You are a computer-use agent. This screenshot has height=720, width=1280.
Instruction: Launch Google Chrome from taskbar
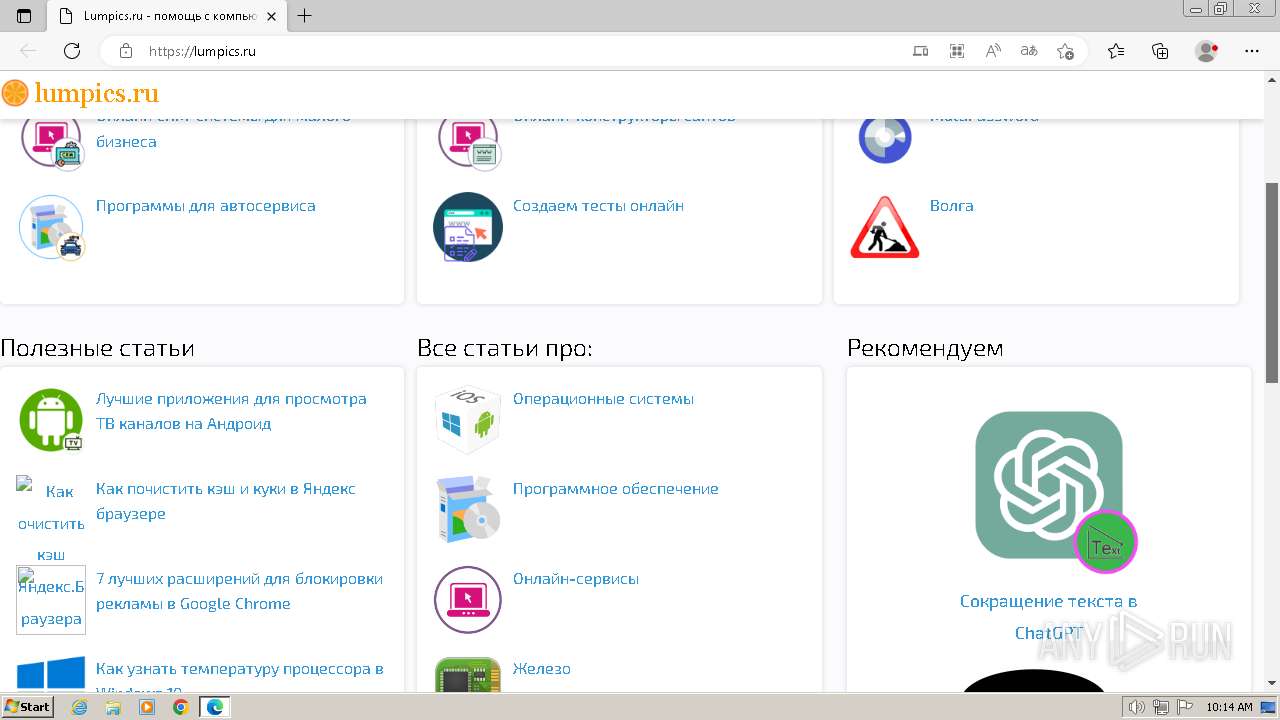181,707
